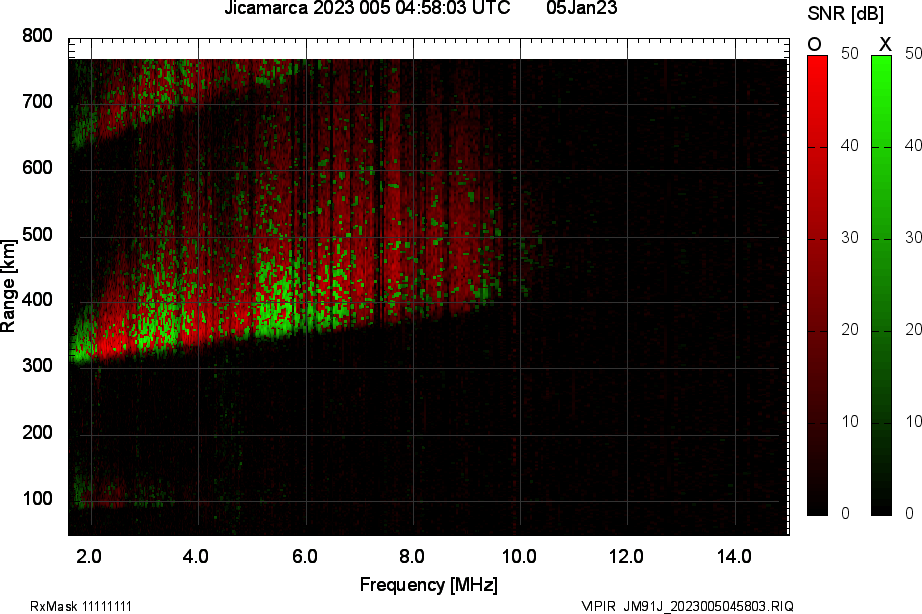Click the 'SNR [dB]' legend heading
Screen dimensions: 922x614
click(846, 14)
